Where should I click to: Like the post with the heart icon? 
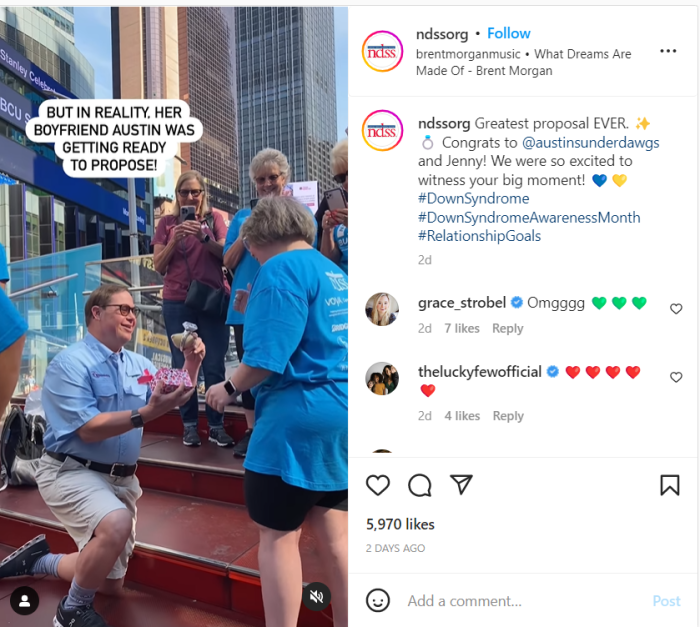(x=378, y=485)
